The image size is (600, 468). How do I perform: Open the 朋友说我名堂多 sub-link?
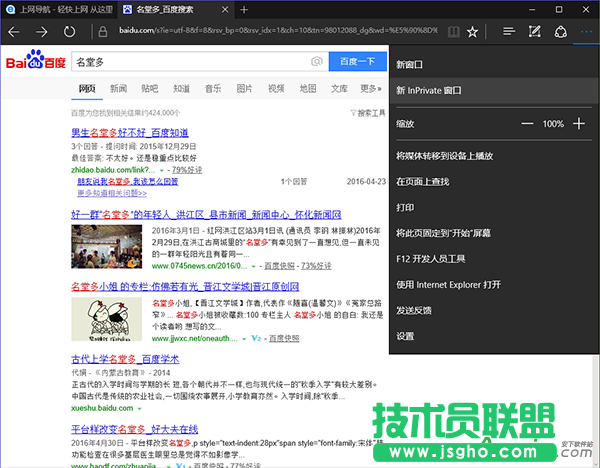[128, 181]
